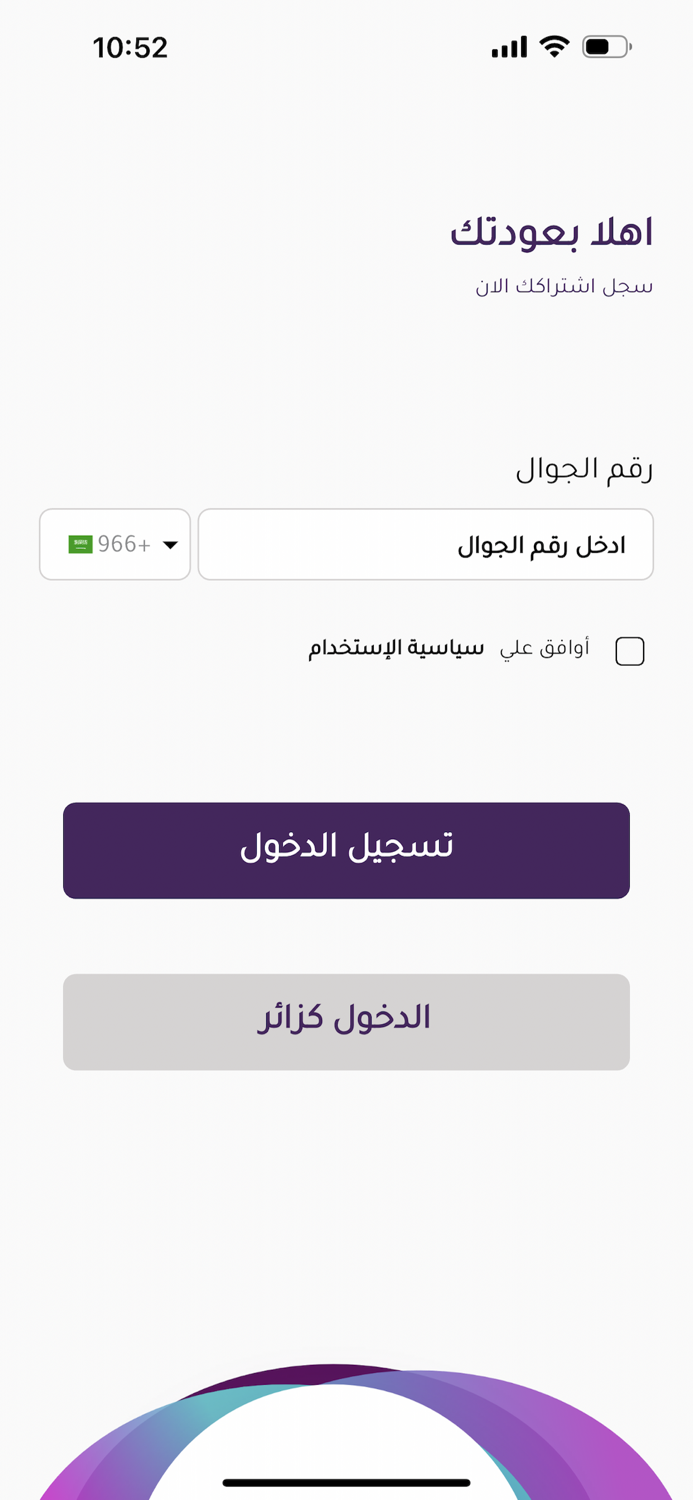693x1500 pixels.
Task: Tap the cellular signal bars icon
Action: [509, 47]
